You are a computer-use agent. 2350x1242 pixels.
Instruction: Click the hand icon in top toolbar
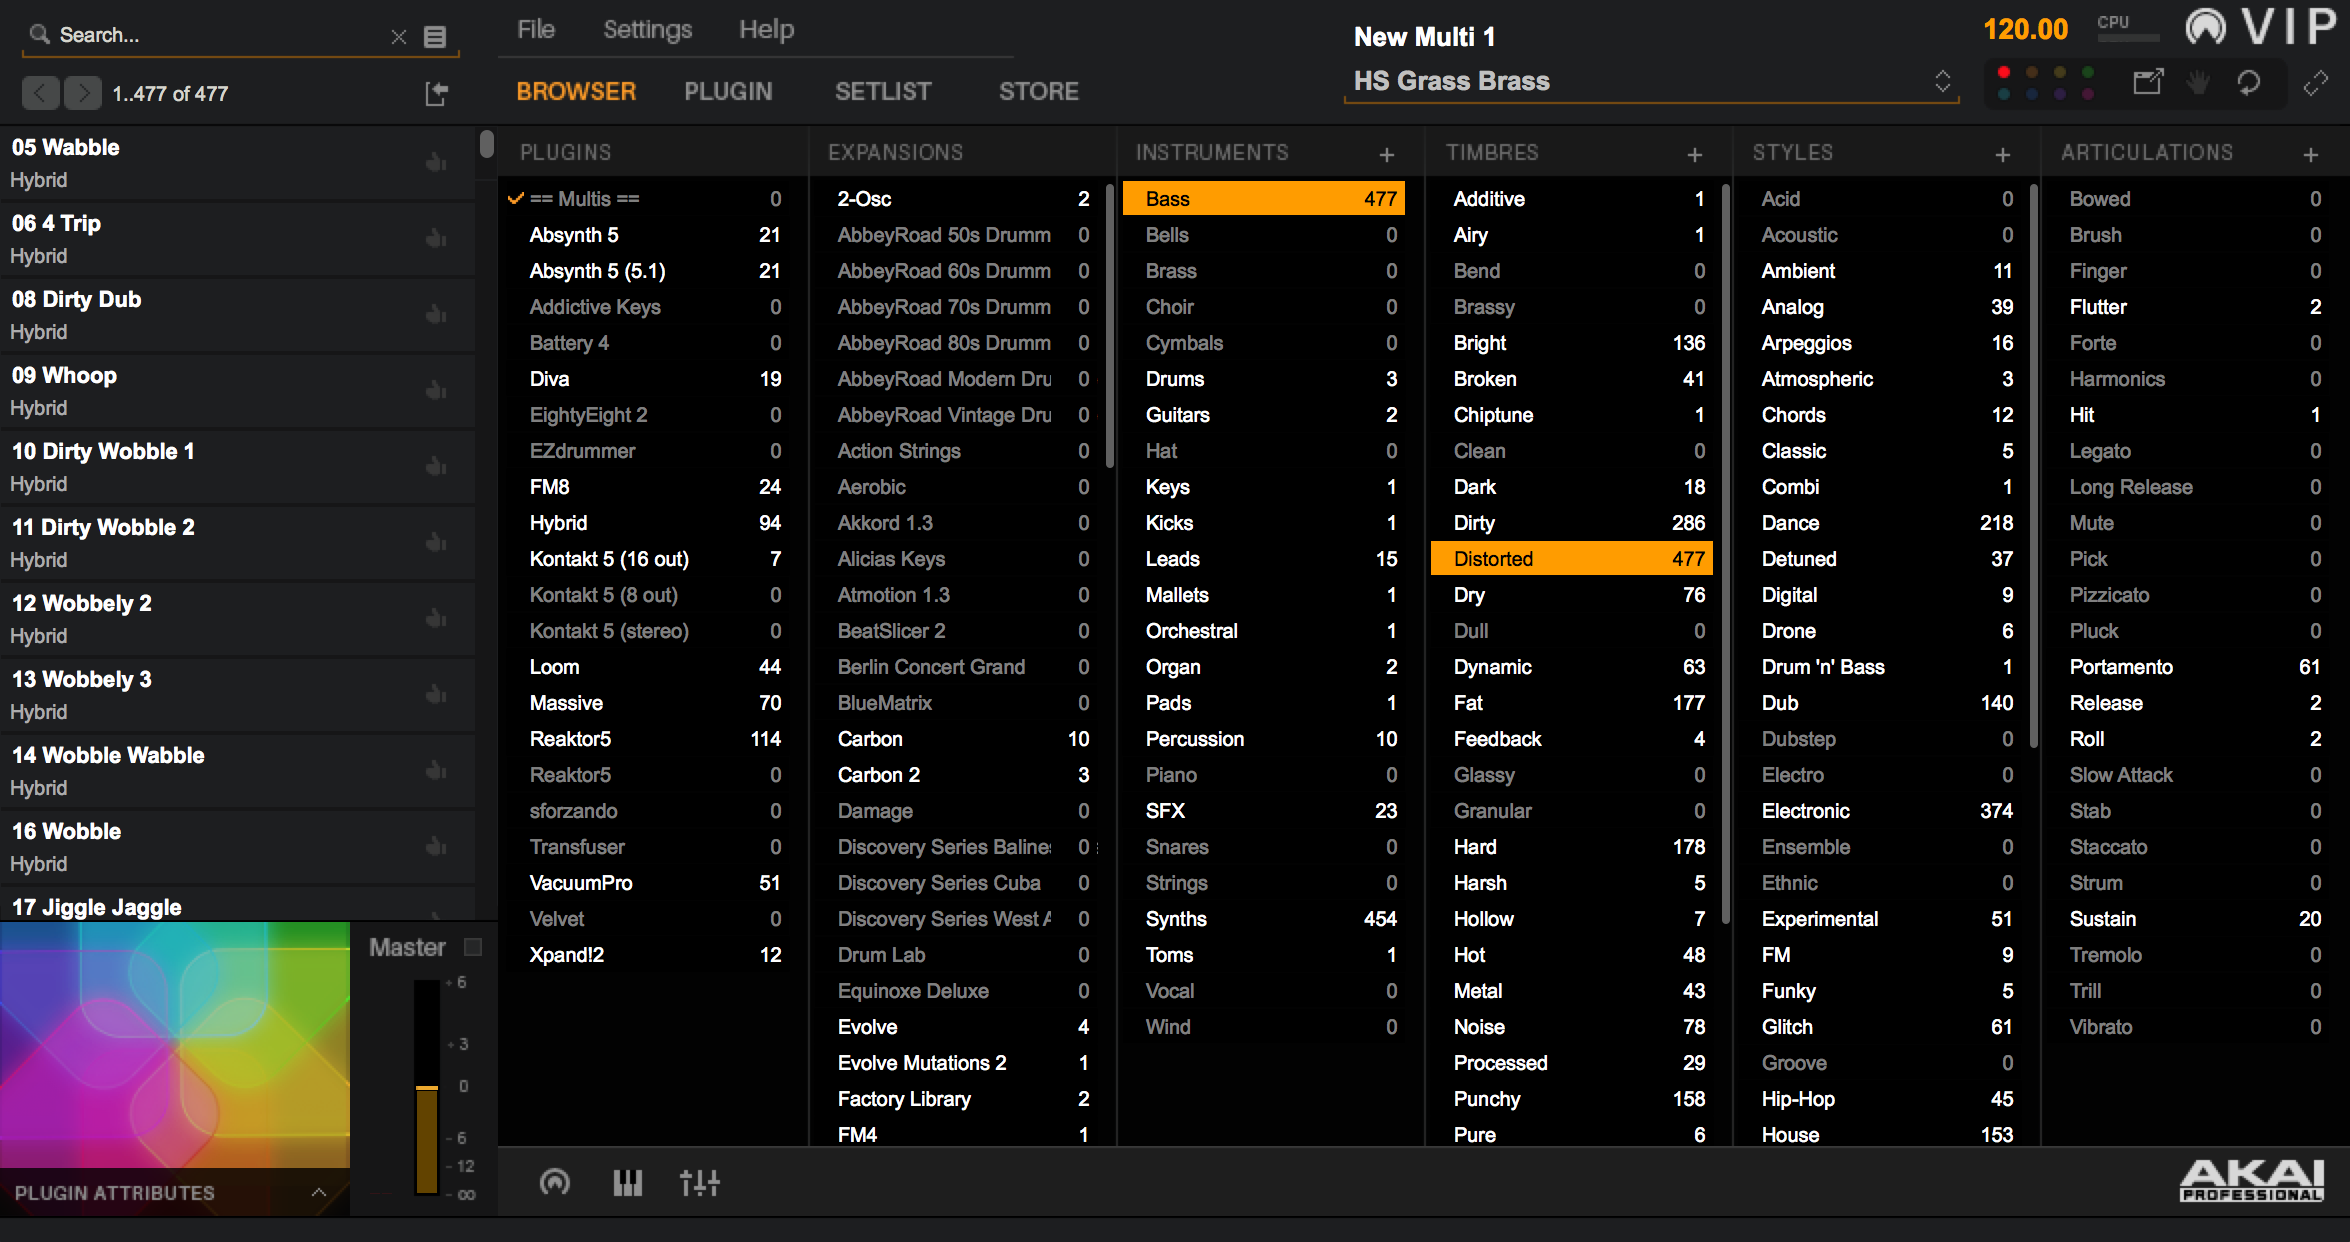(2197, 83)
